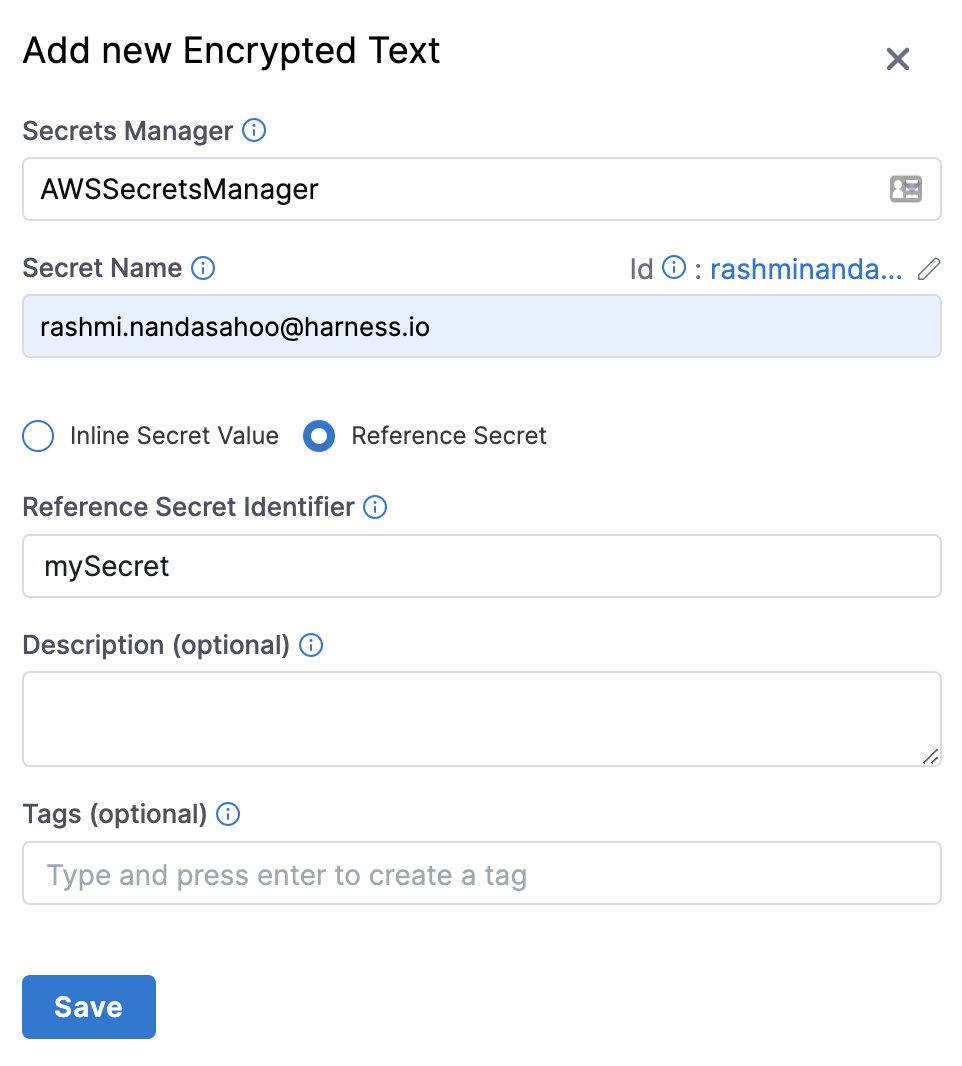Click the Description textarea resize handle
962x1066 pixels.
(x=931, y=757)
